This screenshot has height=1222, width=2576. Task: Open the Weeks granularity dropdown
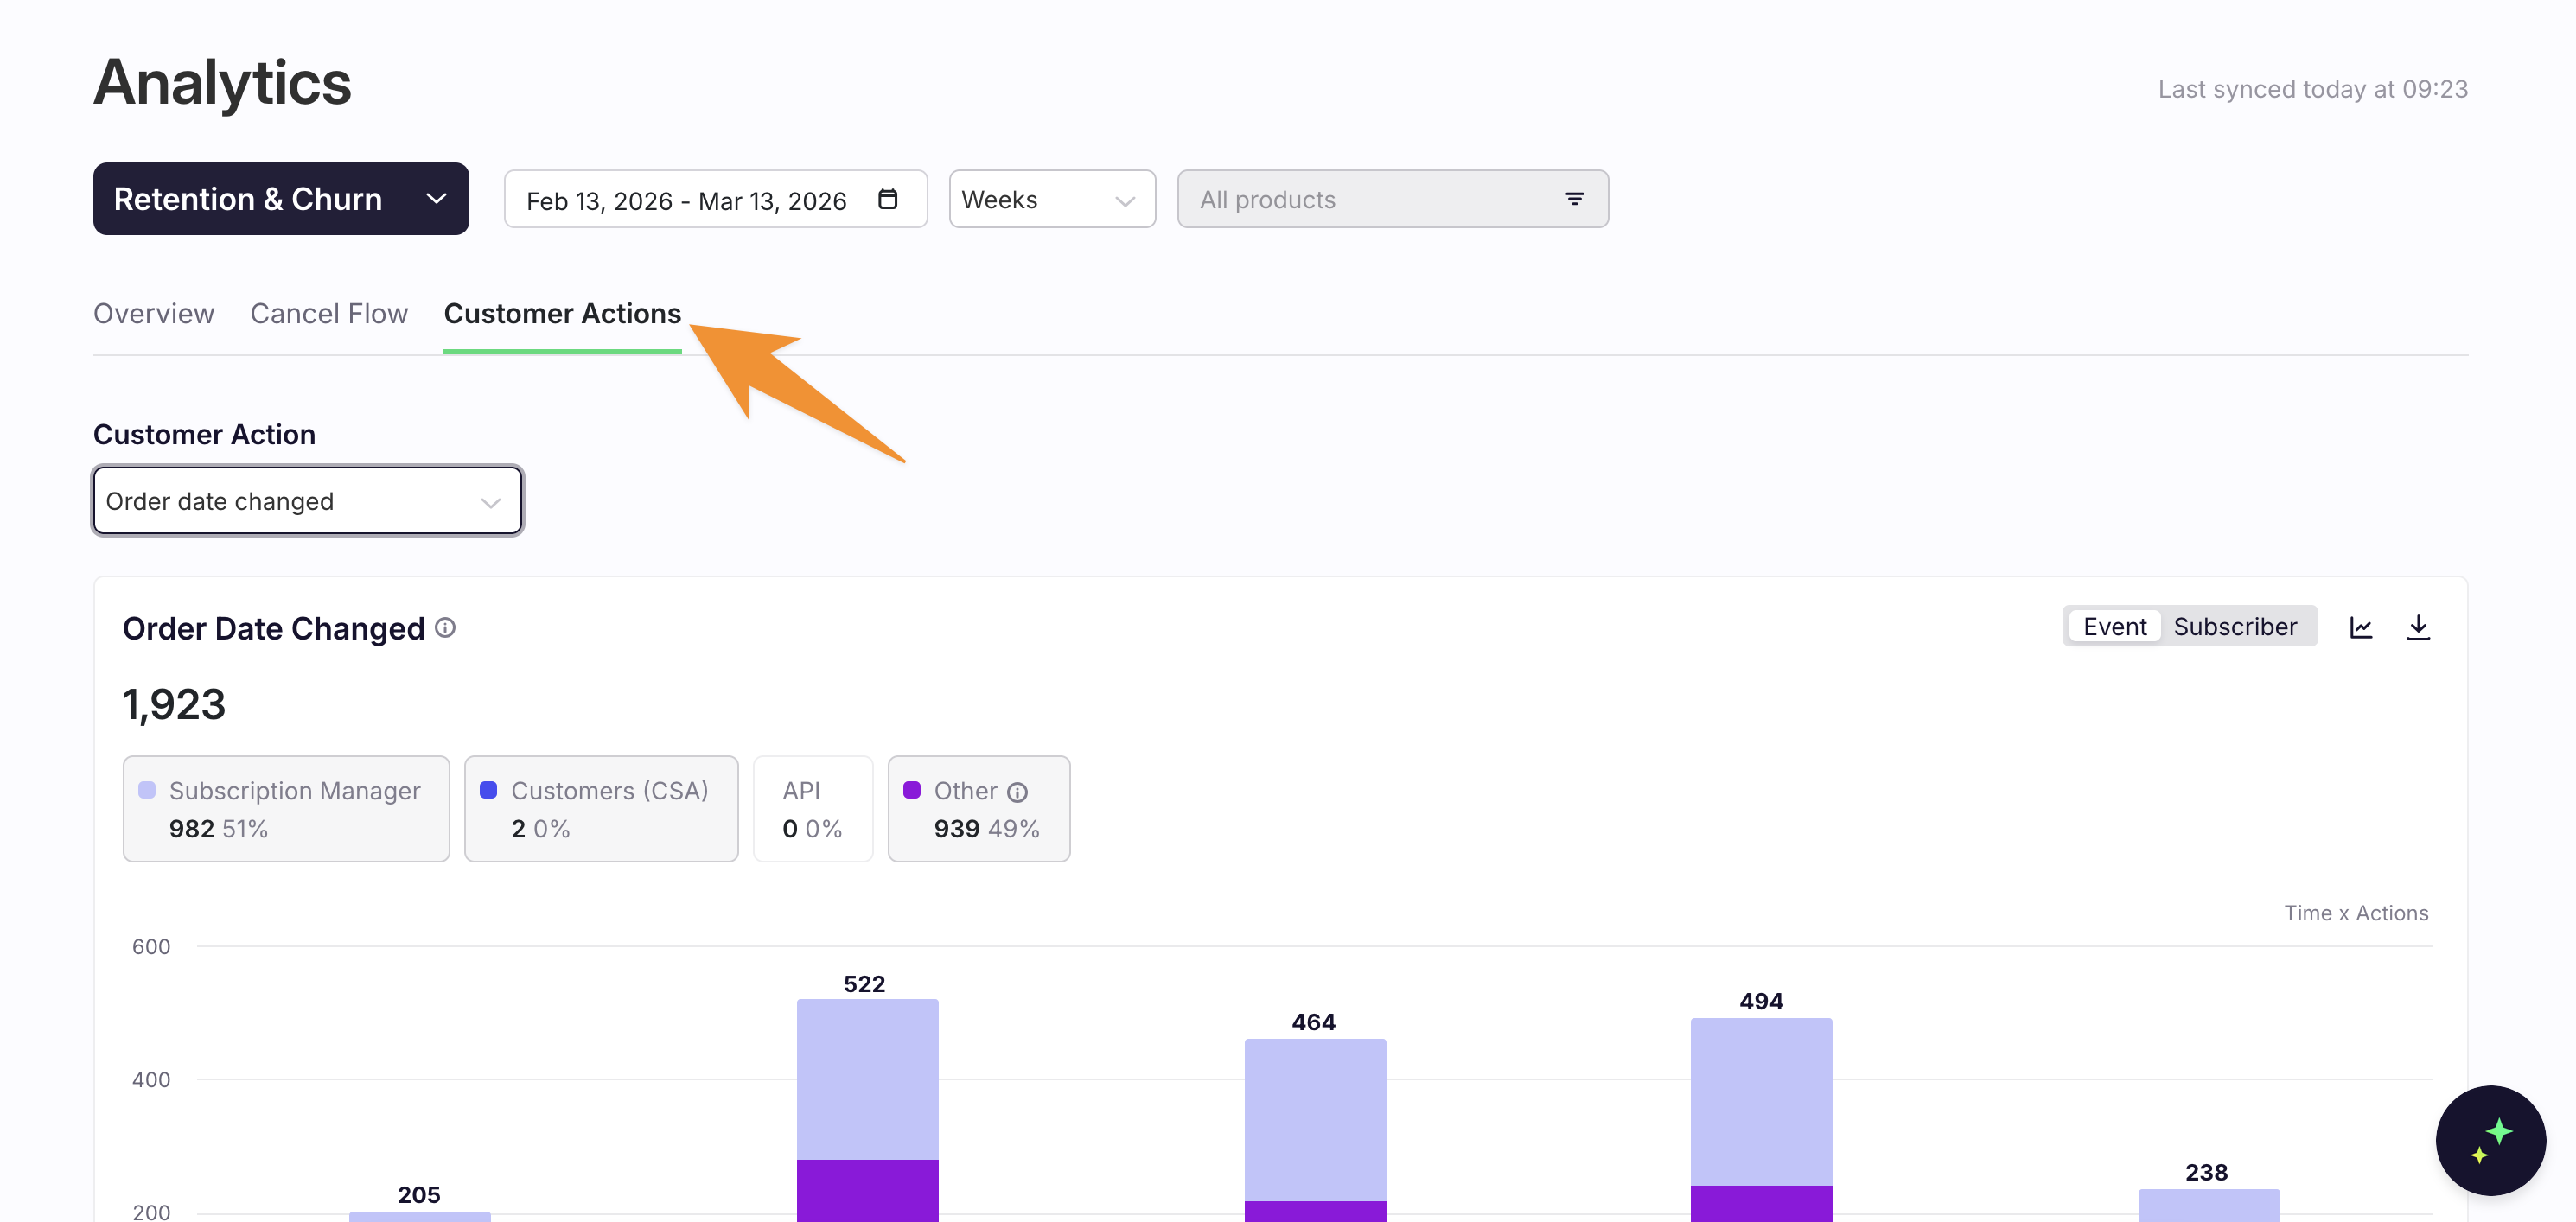[x=1052, y=199]
